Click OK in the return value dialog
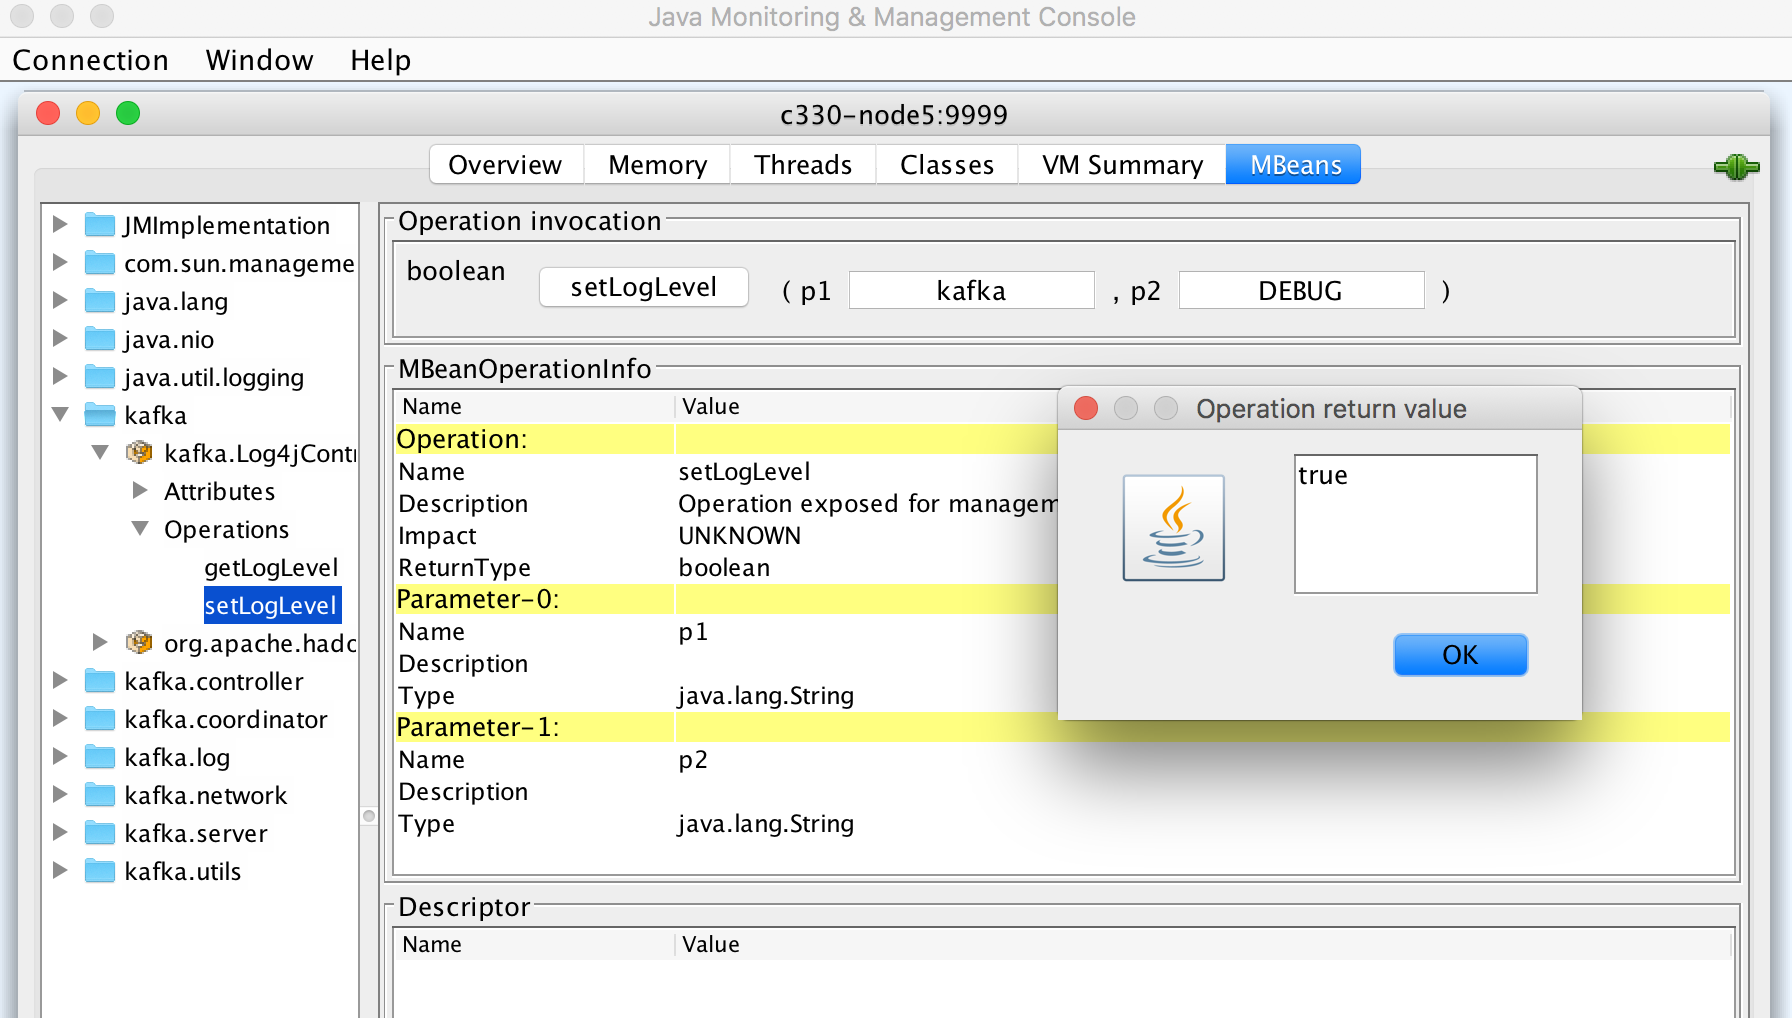 (1459, 654)
